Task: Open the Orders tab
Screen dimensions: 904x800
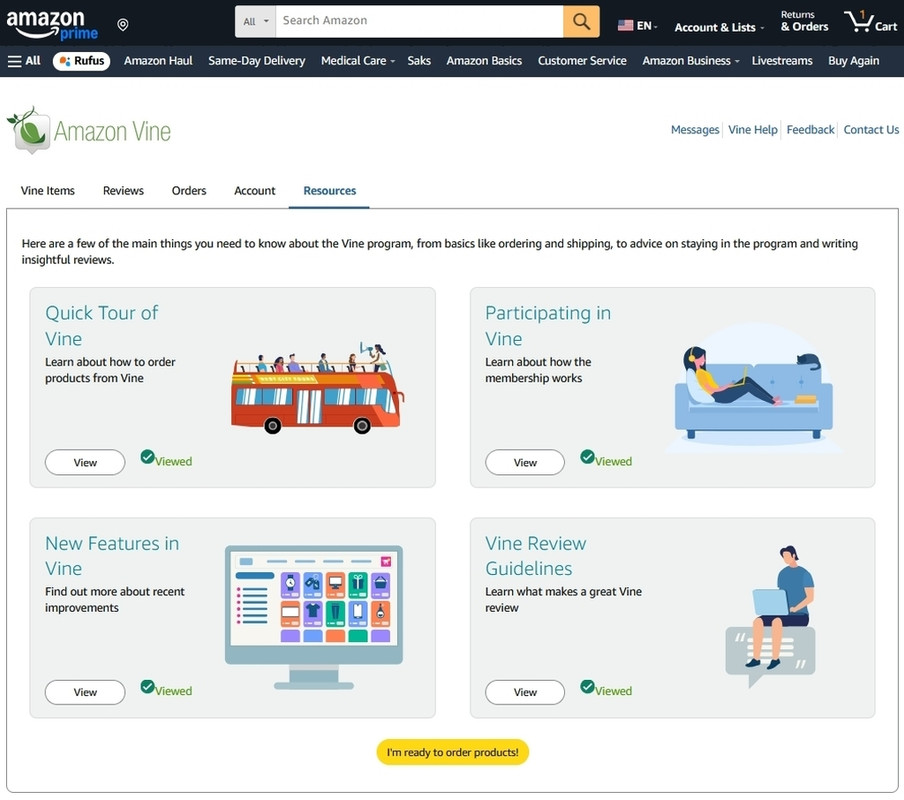Action: point(189,191)
